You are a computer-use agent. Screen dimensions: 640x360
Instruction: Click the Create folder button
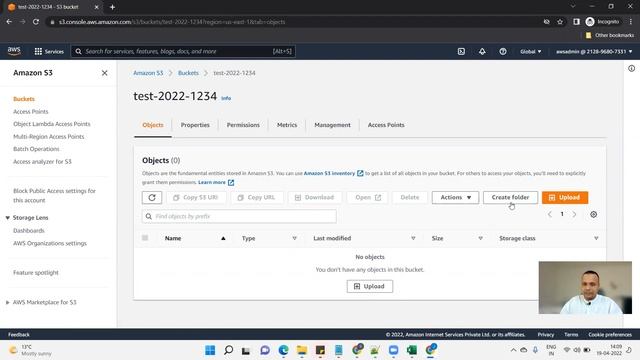click(510, 198)
